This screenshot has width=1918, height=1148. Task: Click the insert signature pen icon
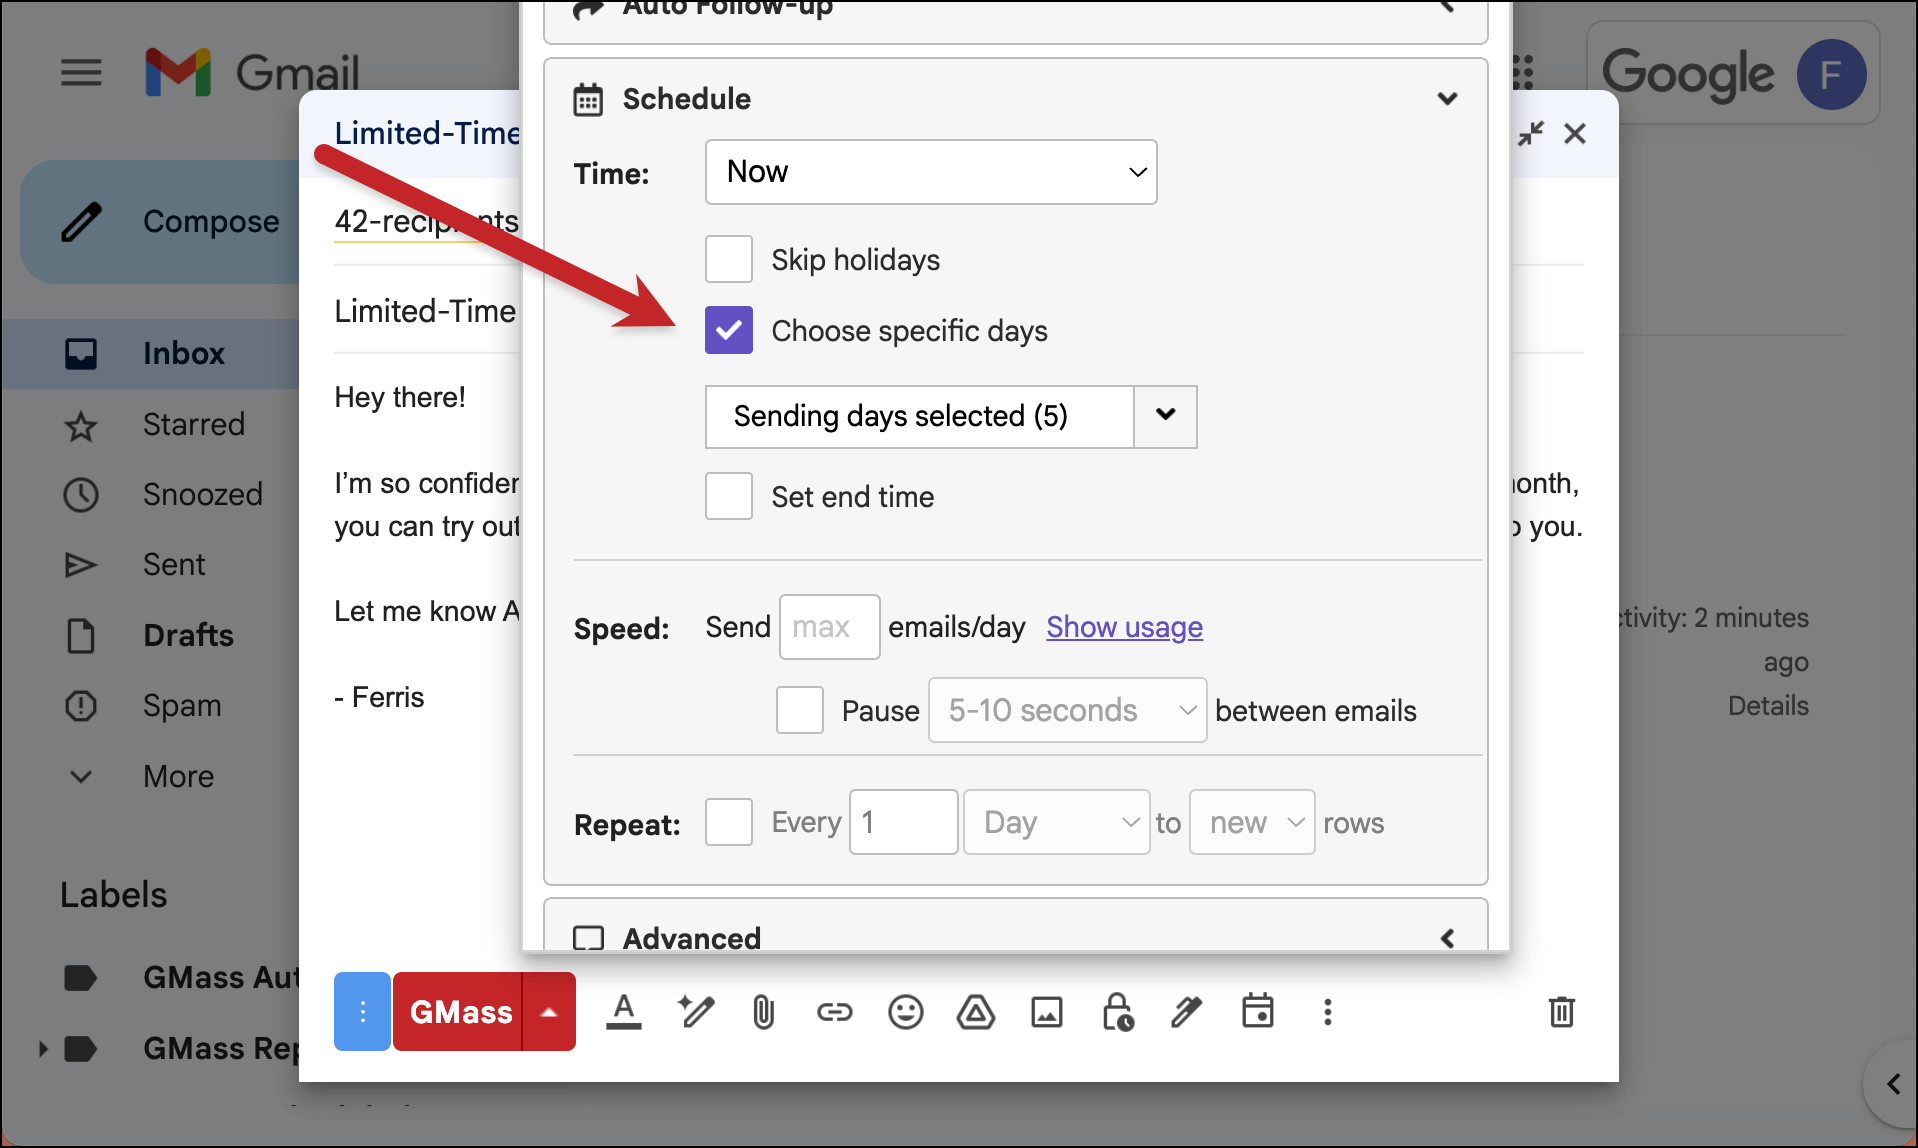[1186, 1012]
